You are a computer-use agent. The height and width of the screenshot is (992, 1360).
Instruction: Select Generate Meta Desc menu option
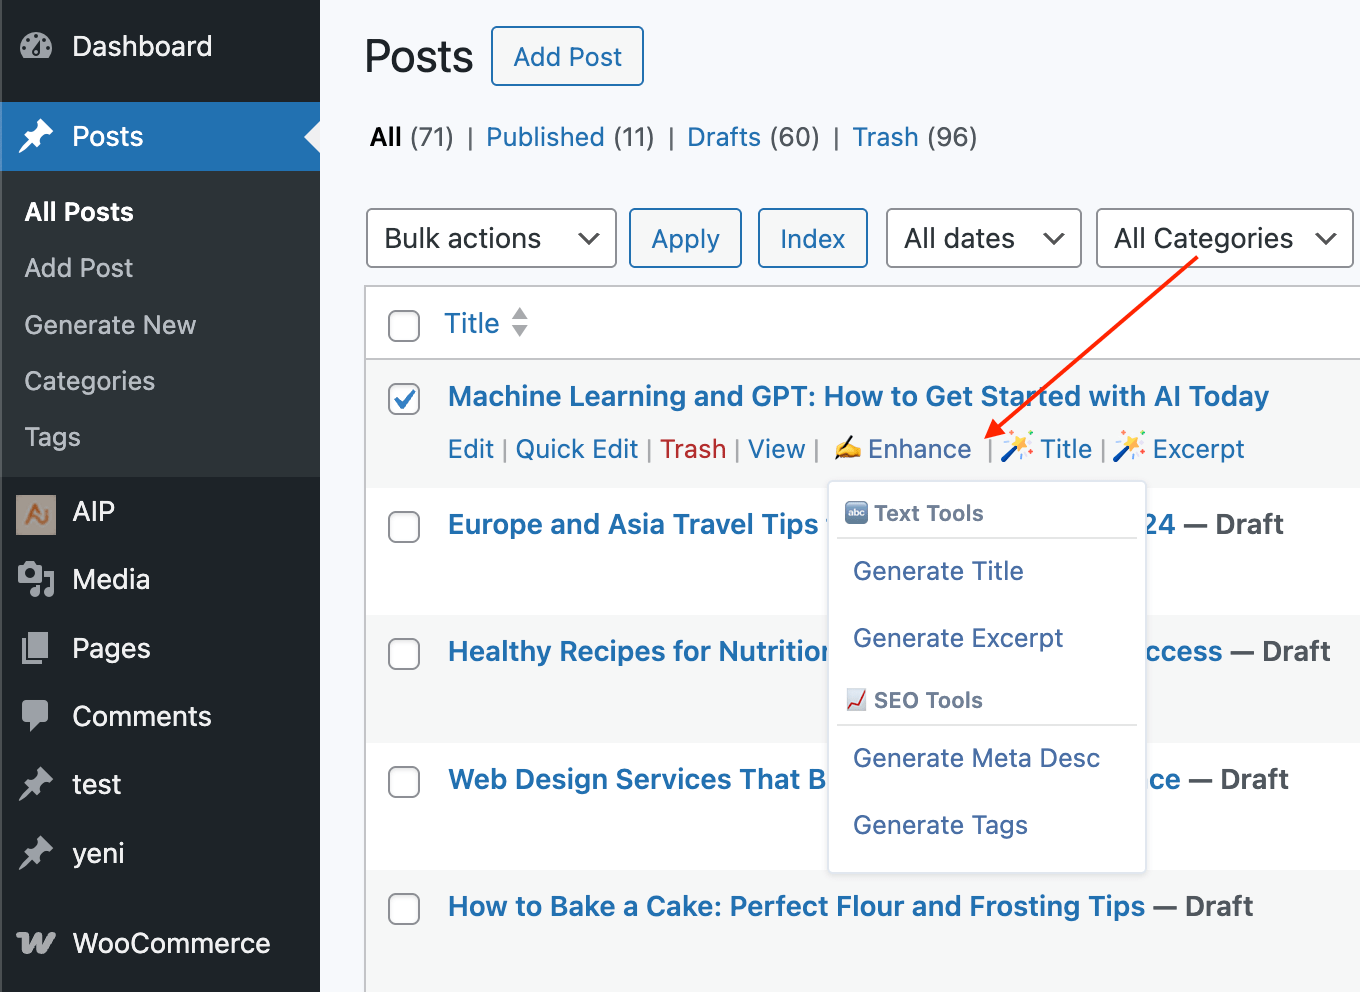976,758
